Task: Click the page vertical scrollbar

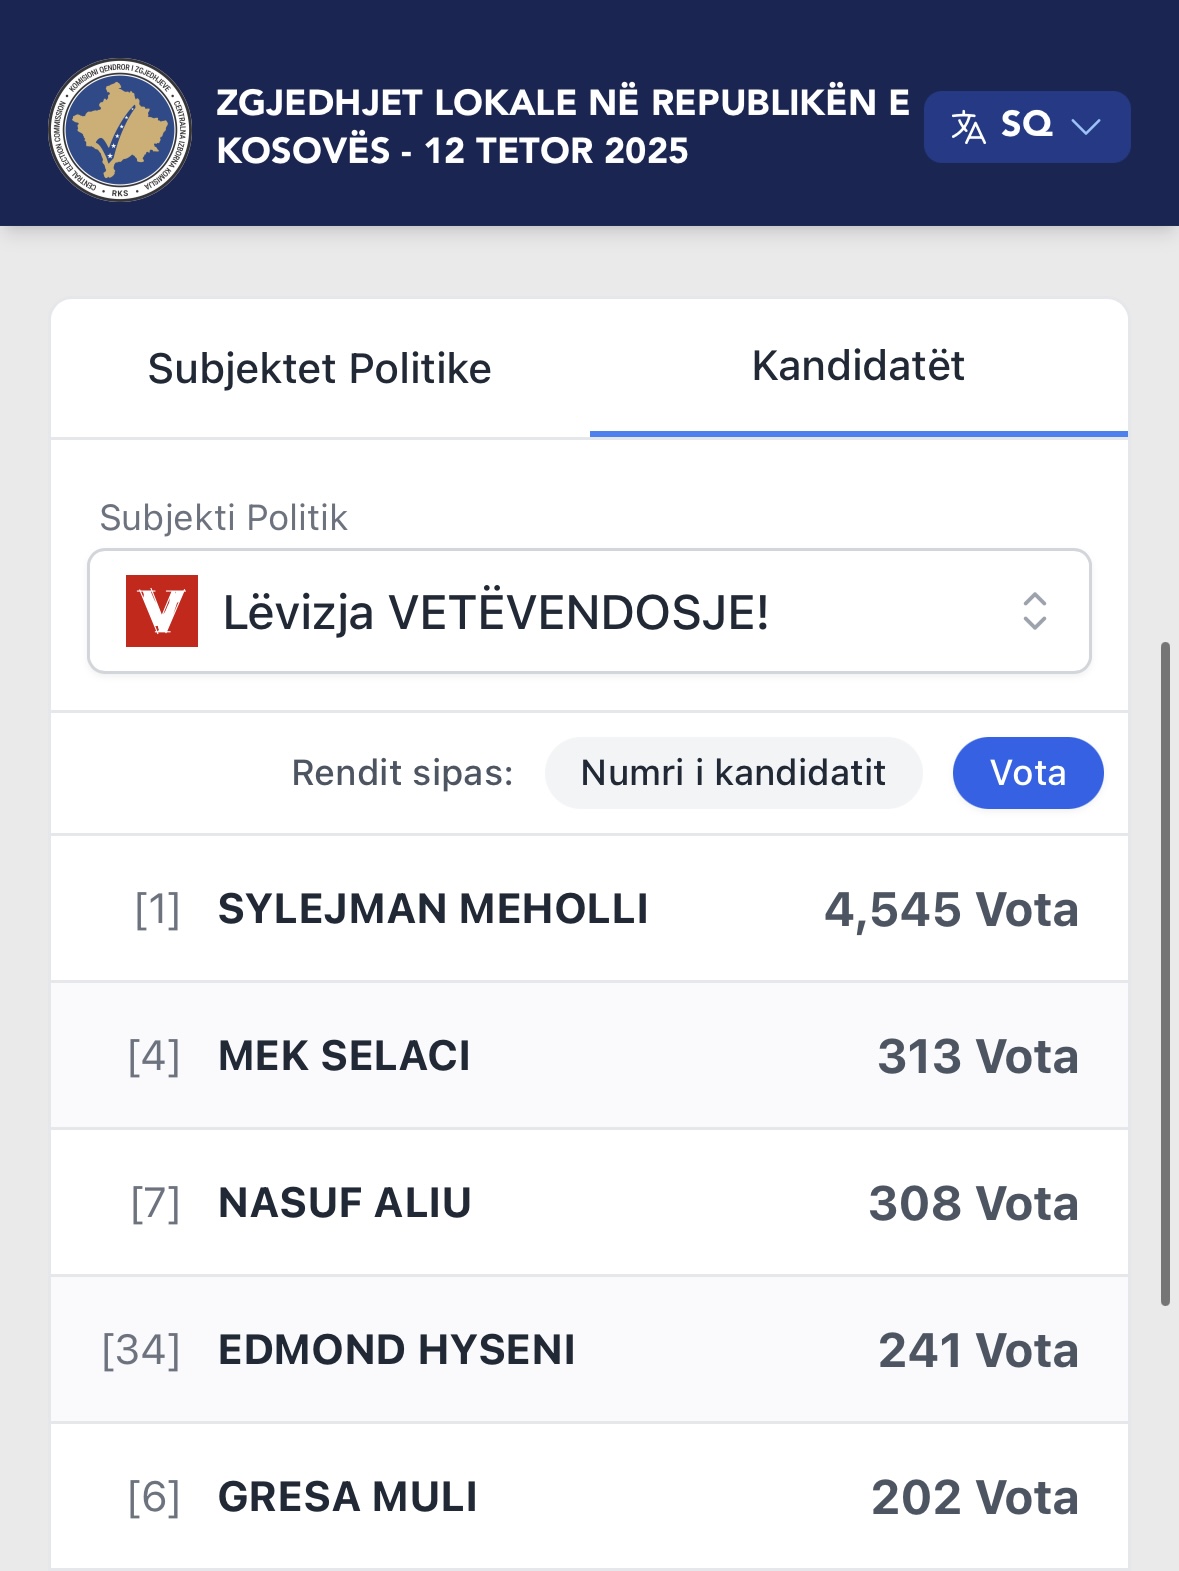Action: point(1165,974)
